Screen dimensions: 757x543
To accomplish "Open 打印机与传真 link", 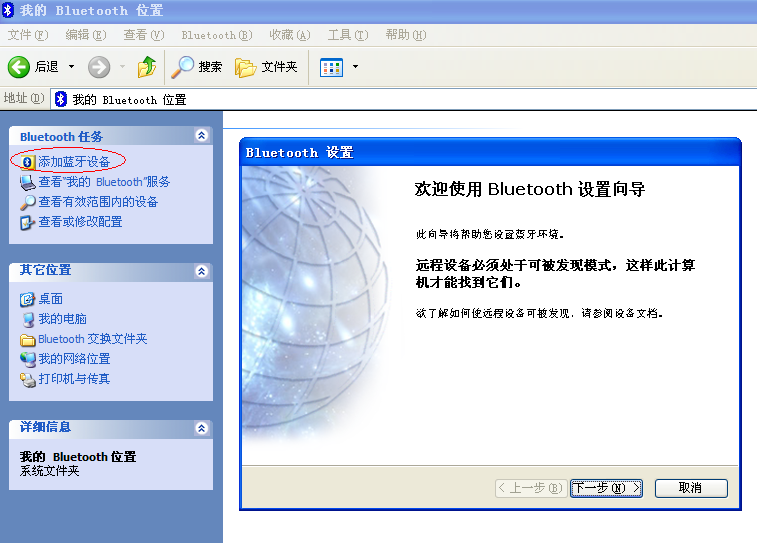I will (x=74, y=379).
